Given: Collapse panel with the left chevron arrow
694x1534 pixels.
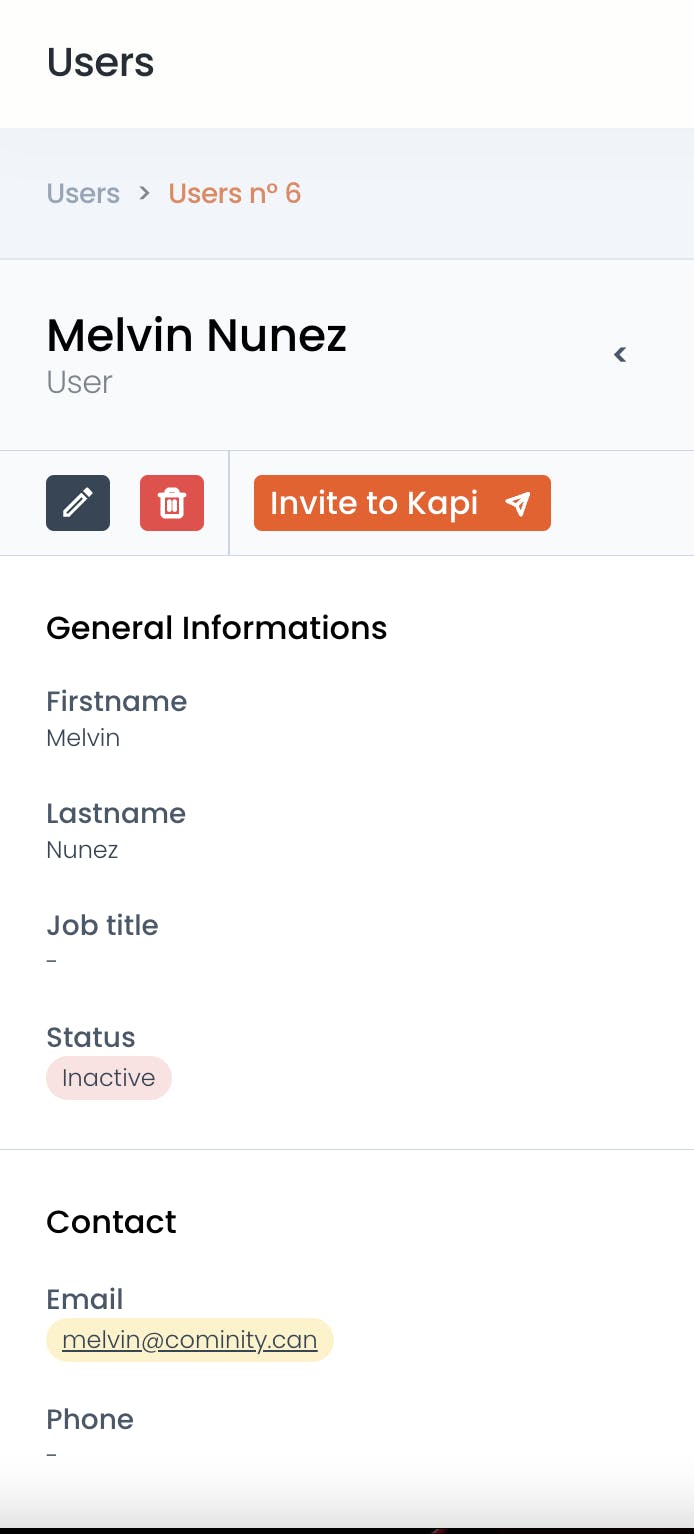Looking at the screenshot, I should click(x=620, y=354).
